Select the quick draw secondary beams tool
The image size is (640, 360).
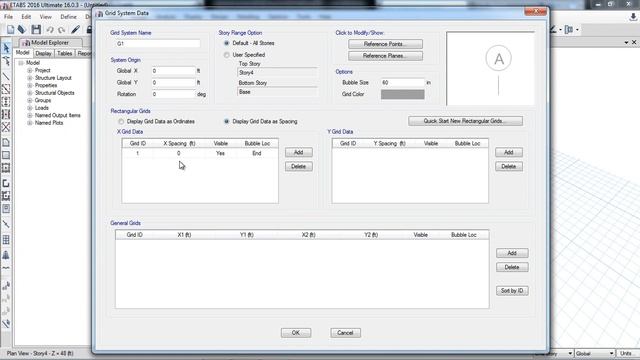point(6,114)
